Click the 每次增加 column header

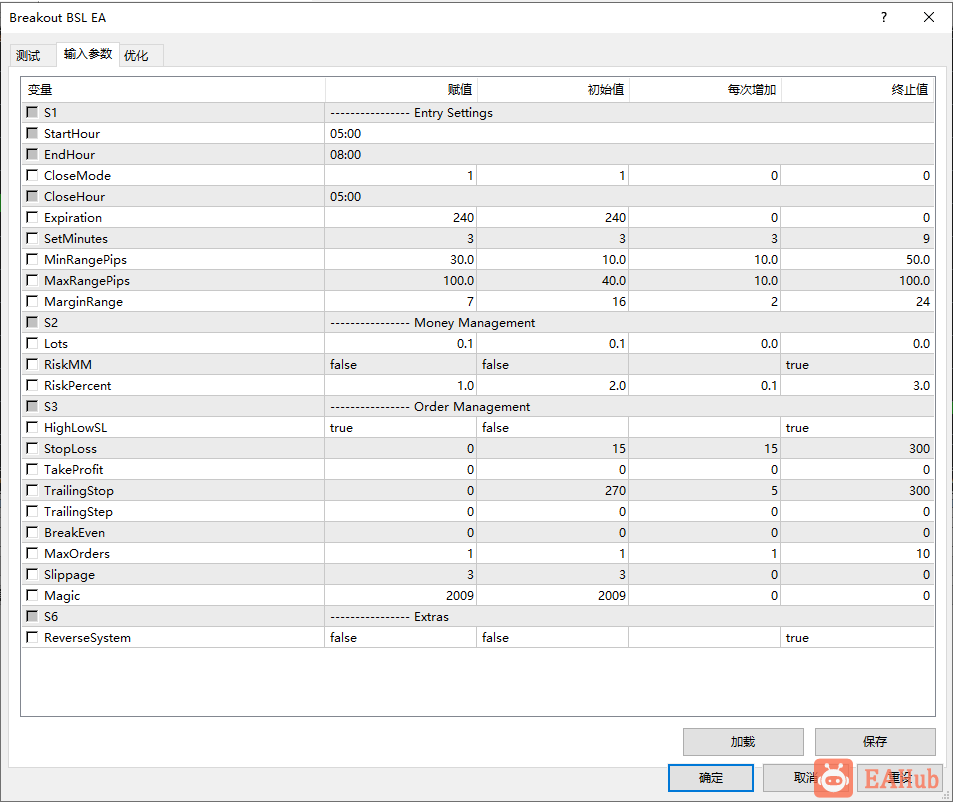point(705,90)
